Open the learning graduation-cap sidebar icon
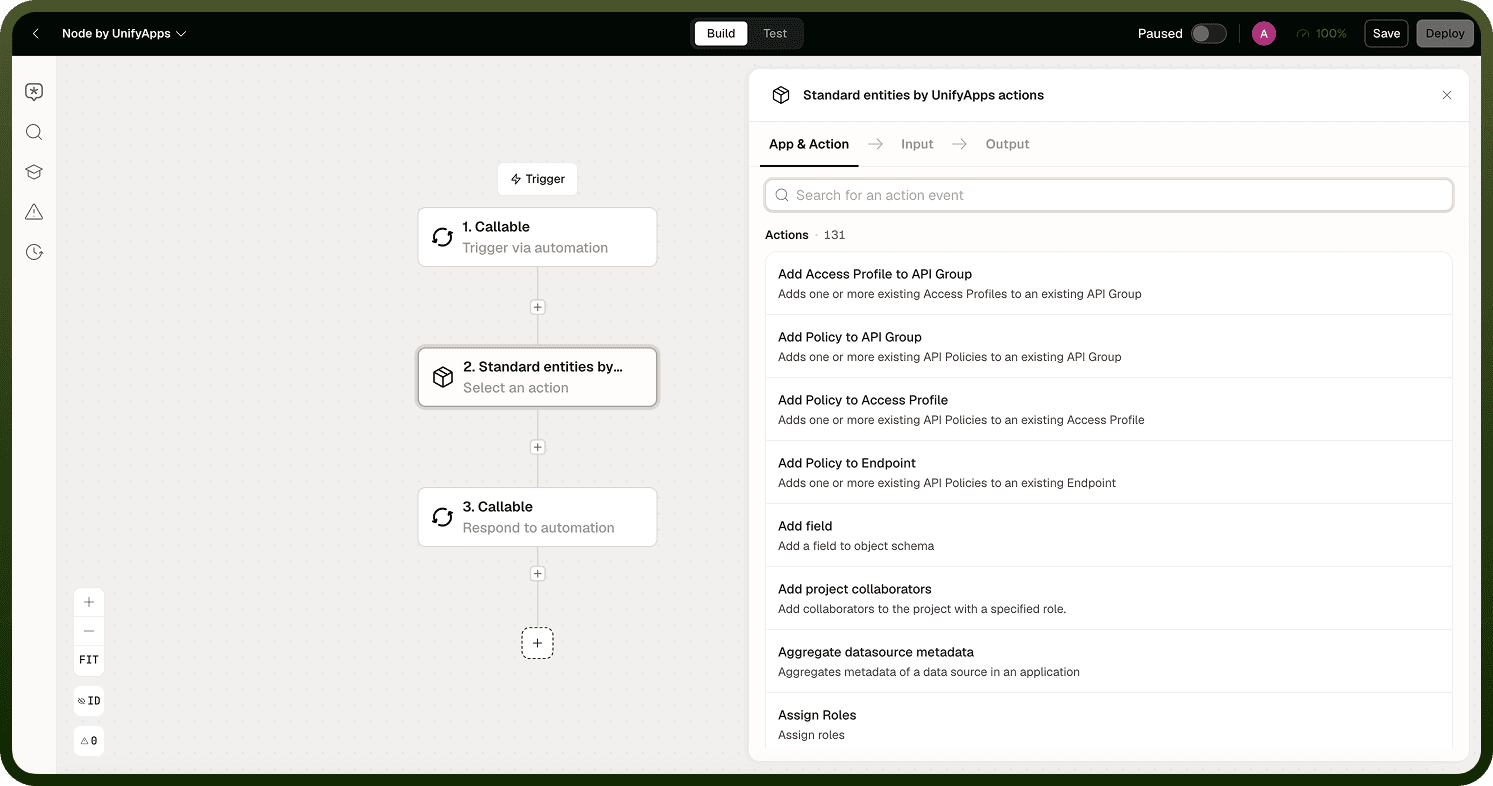This screenshot has height=786, width=1493. click(34, 172)
